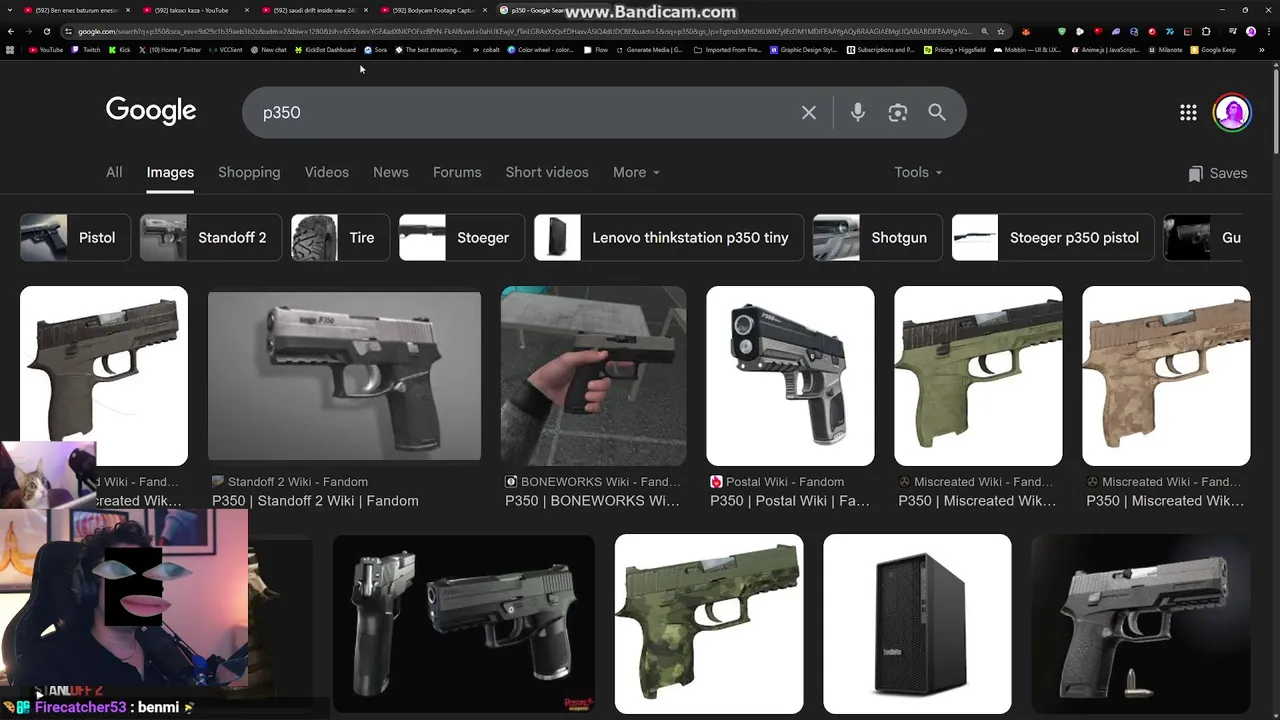Open the Imported From Firefox bookmark folder
Image resolution: width=1280 pixels, height=720 pixels.
point(728,49)
